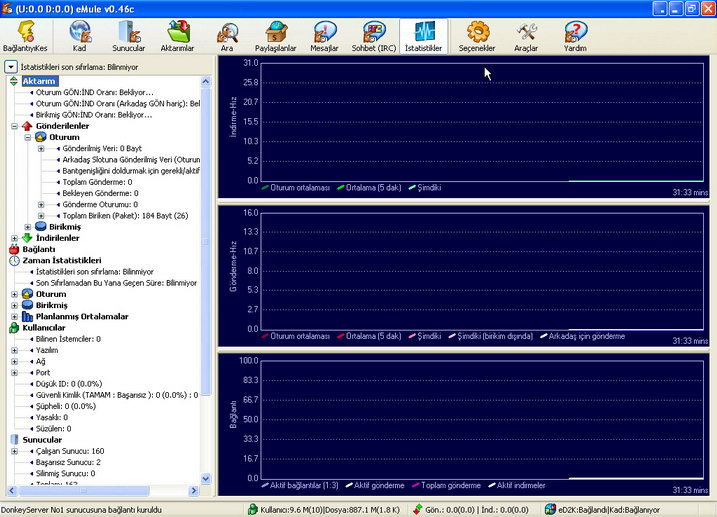Click 'Oturum GÖN:İND Oranı: Bekliyor…' row
Viewport: 717px width, 517px height.
95,92
